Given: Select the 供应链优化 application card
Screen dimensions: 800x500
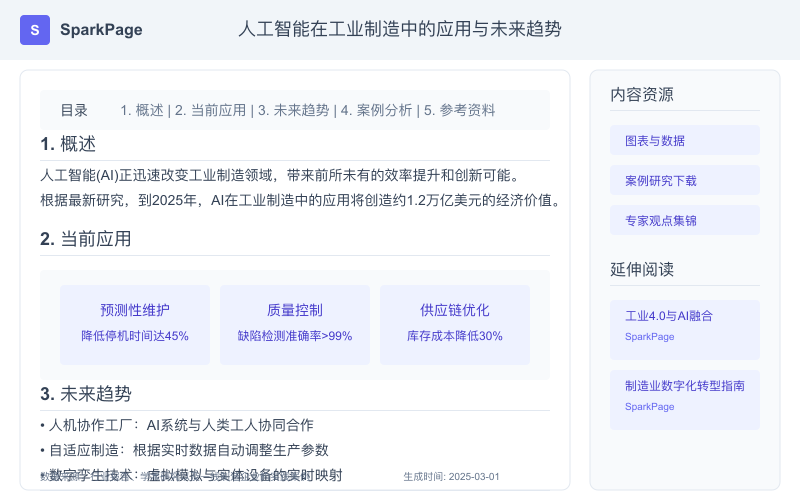Looking at the screenshot, I should click(455, 325).
